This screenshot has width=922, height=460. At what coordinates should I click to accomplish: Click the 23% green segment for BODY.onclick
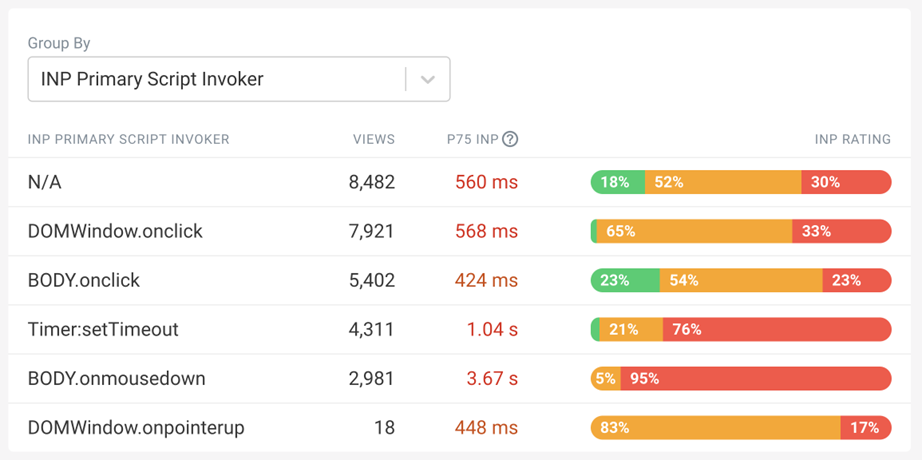click(625, 280)
